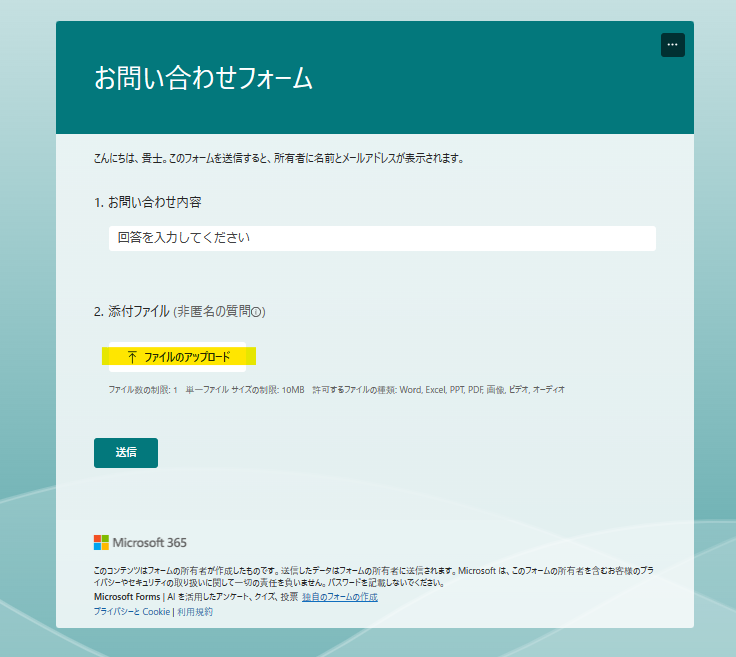The image size is (736, 657).
Task: Click the このコンテンツはフォームの所有者 disclaimer text
Action: point(374,577)
